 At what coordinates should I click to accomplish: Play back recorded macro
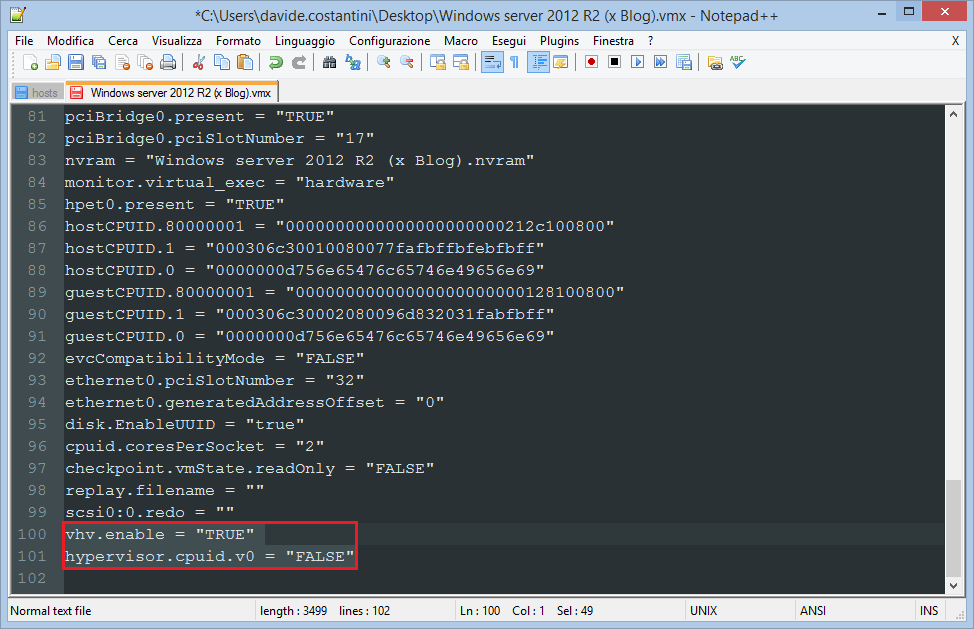coord(637,62)
